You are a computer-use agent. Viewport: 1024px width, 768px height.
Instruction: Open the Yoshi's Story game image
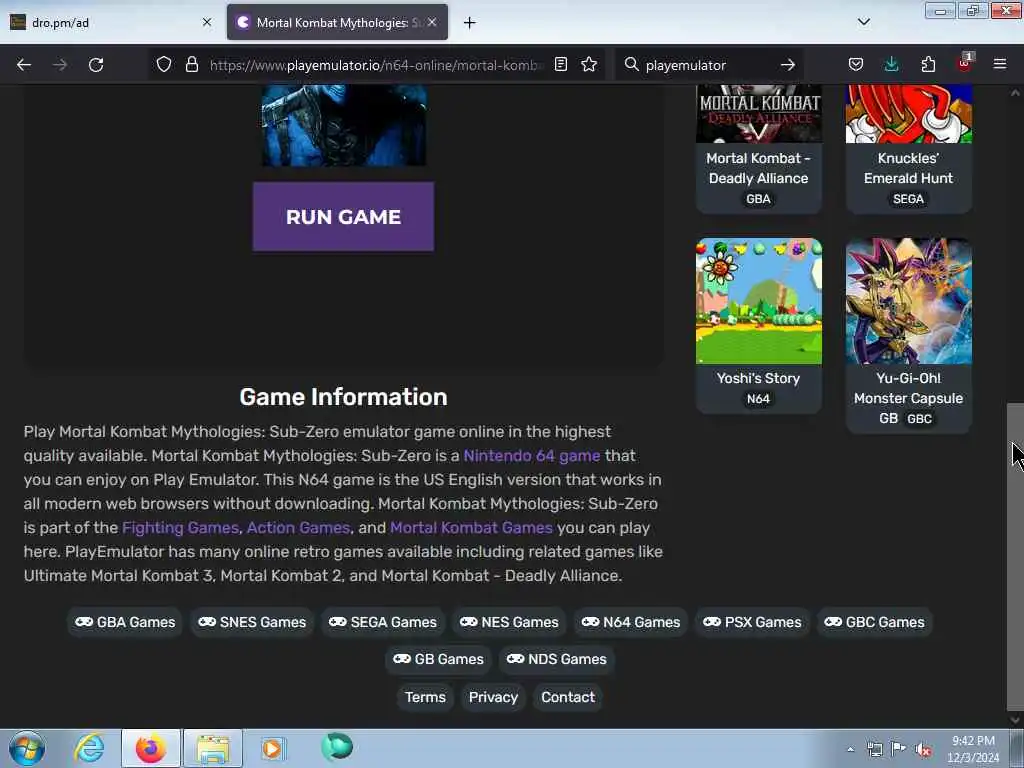759,301
